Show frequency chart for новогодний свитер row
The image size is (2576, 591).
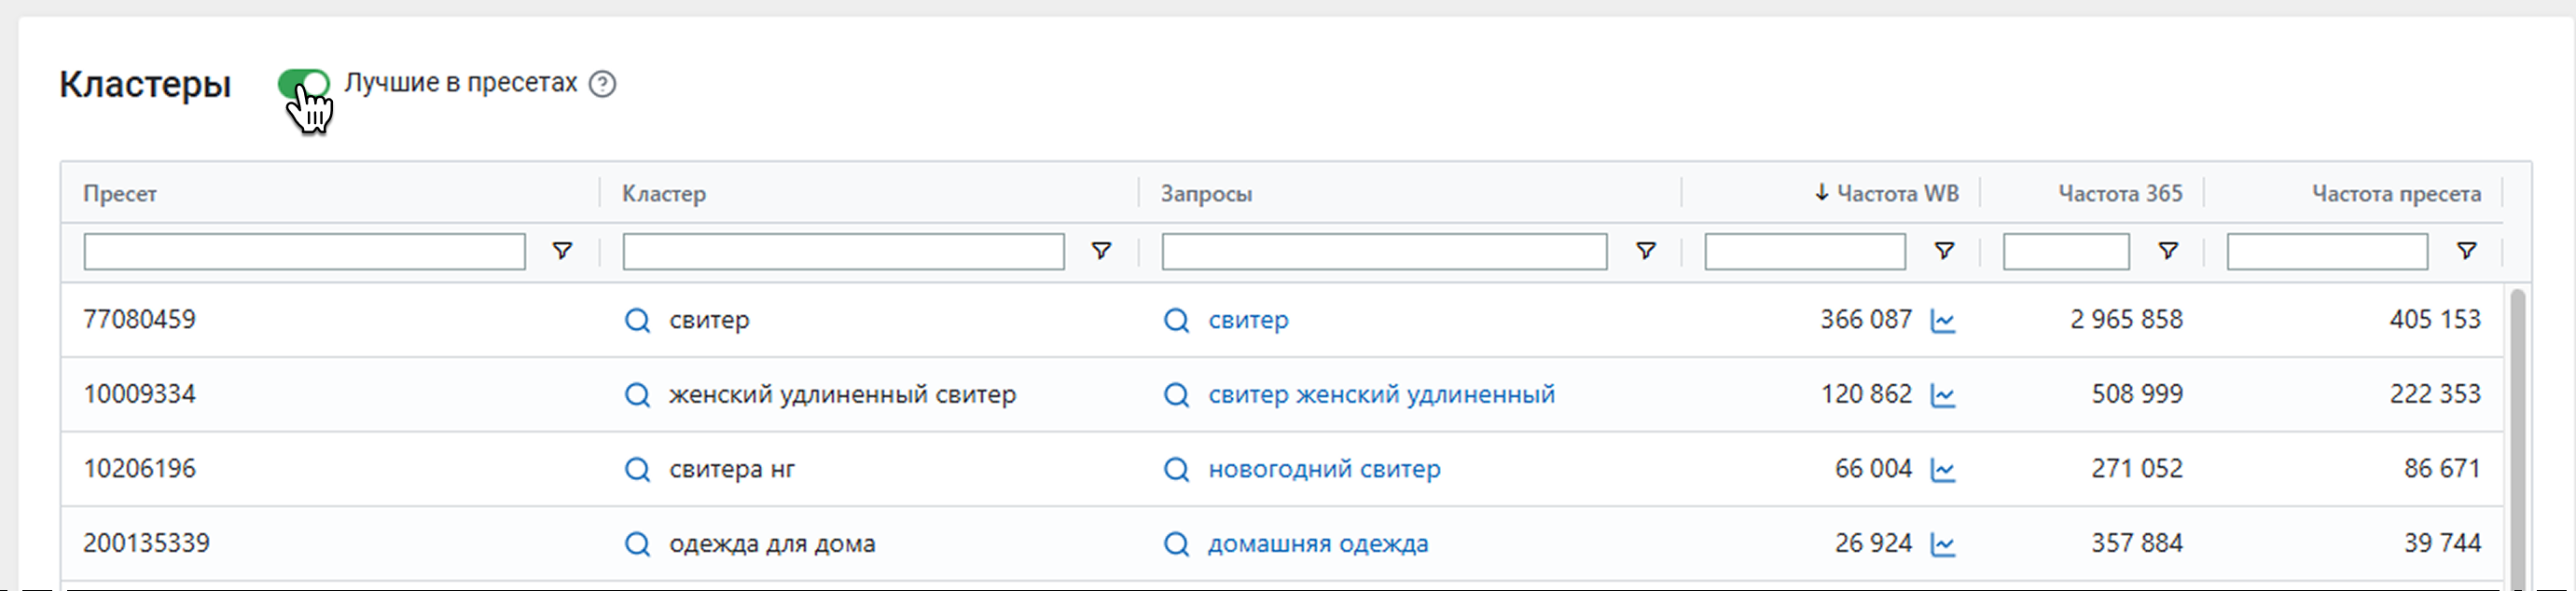[x=1942, y=470]
